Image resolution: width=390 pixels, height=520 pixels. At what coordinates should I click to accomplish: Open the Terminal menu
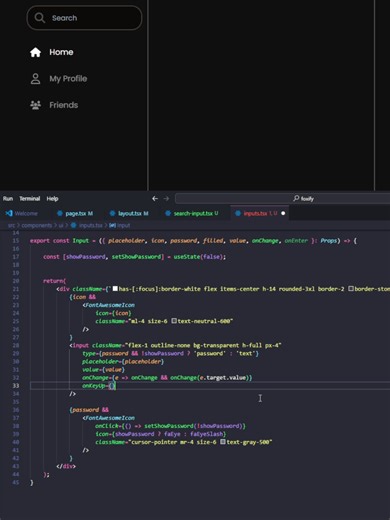30,199
